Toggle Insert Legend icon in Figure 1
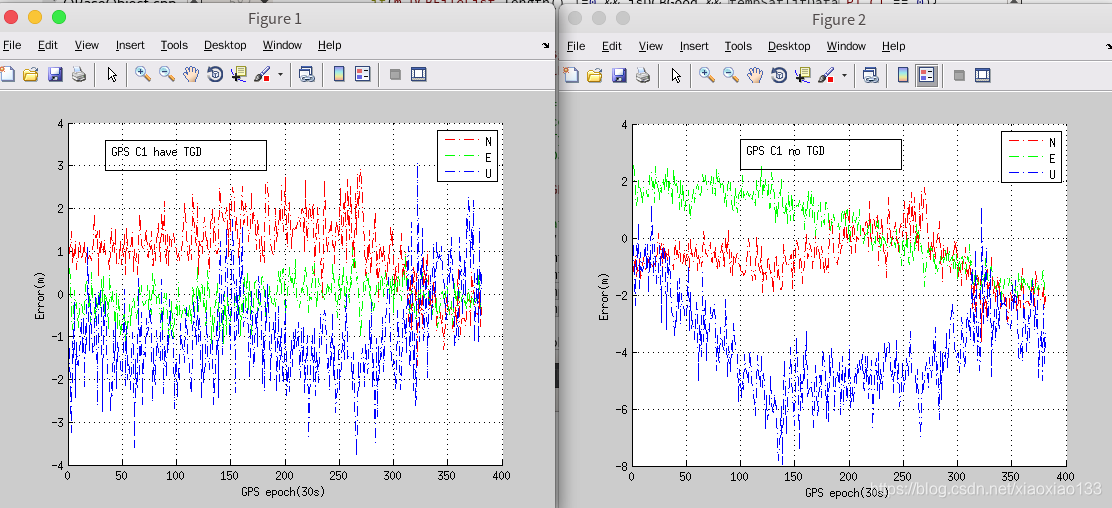The width and height of the screenshot is (1112, 508). click(362, 74)
